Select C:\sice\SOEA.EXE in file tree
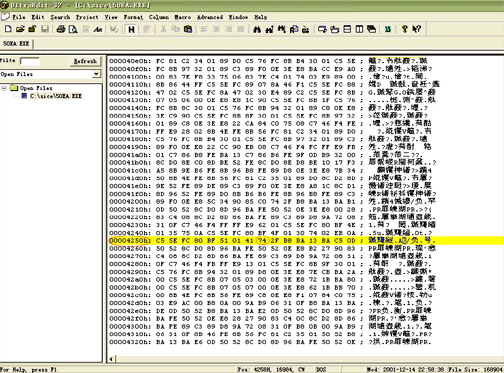Screen dimensions: 504x373 (56, 96)
